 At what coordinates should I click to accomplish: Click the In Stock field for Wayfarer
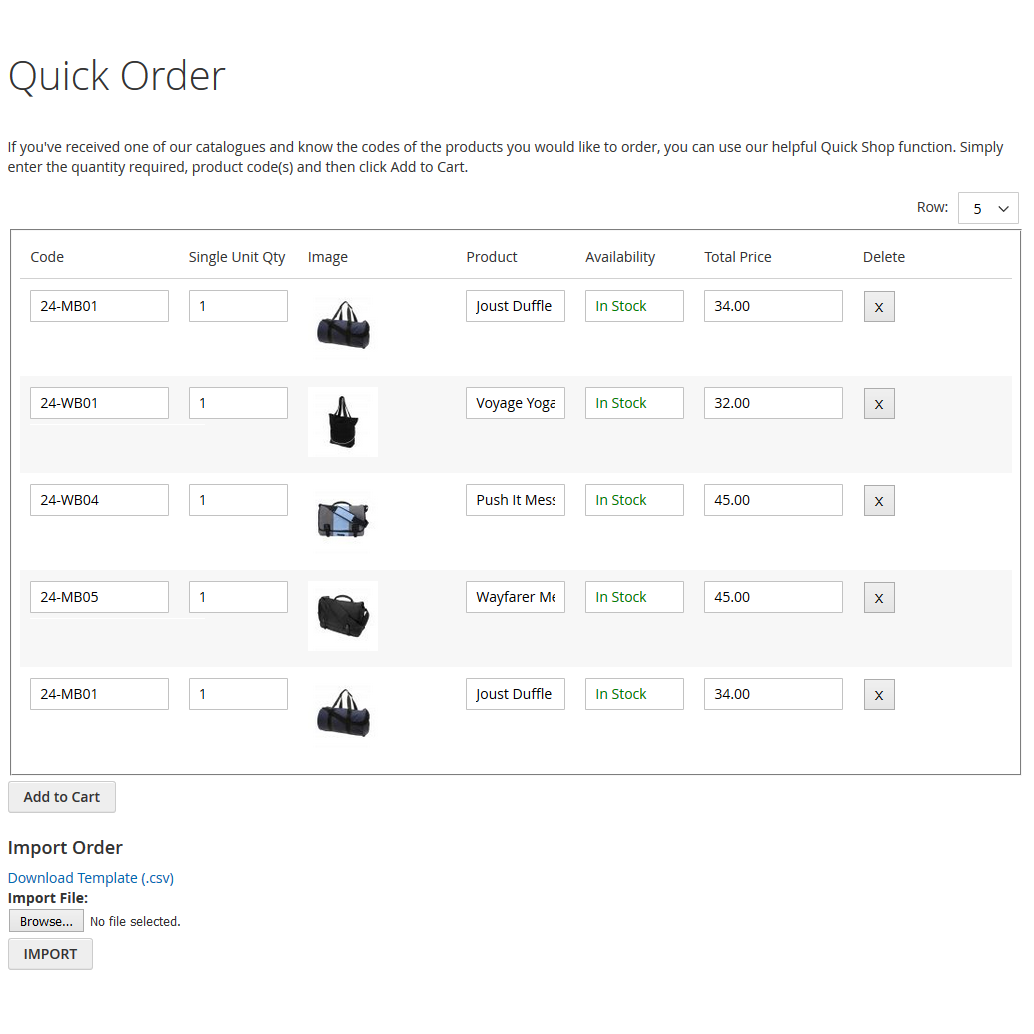634,597
